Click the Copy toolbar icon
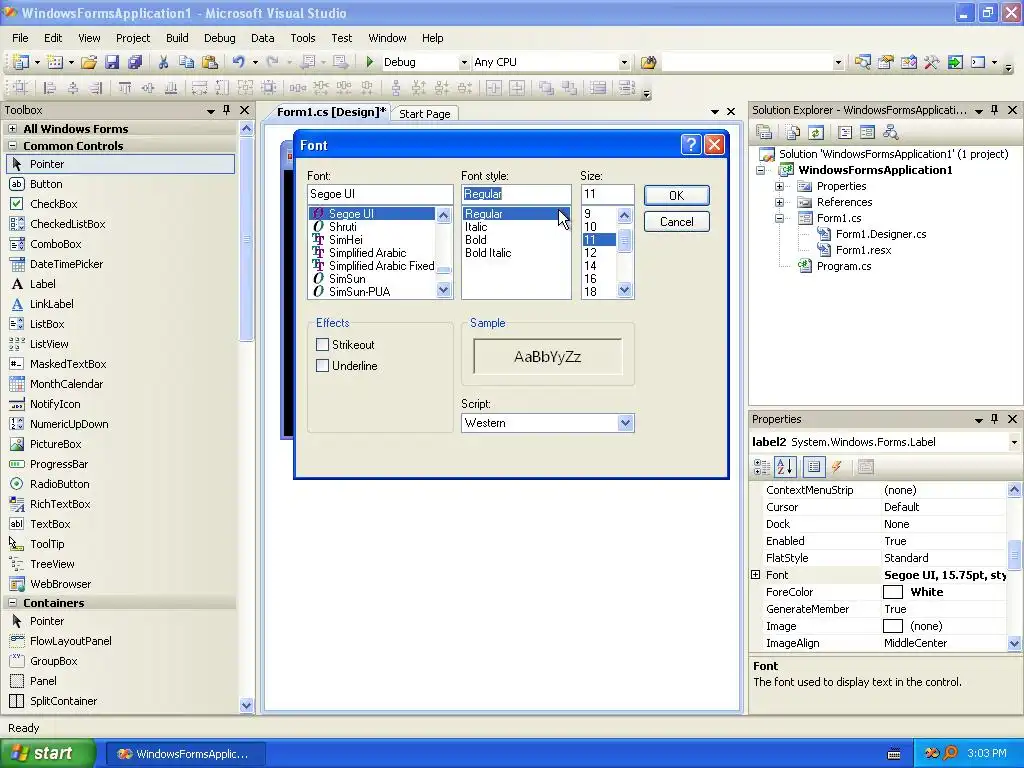 coord(186,62)
